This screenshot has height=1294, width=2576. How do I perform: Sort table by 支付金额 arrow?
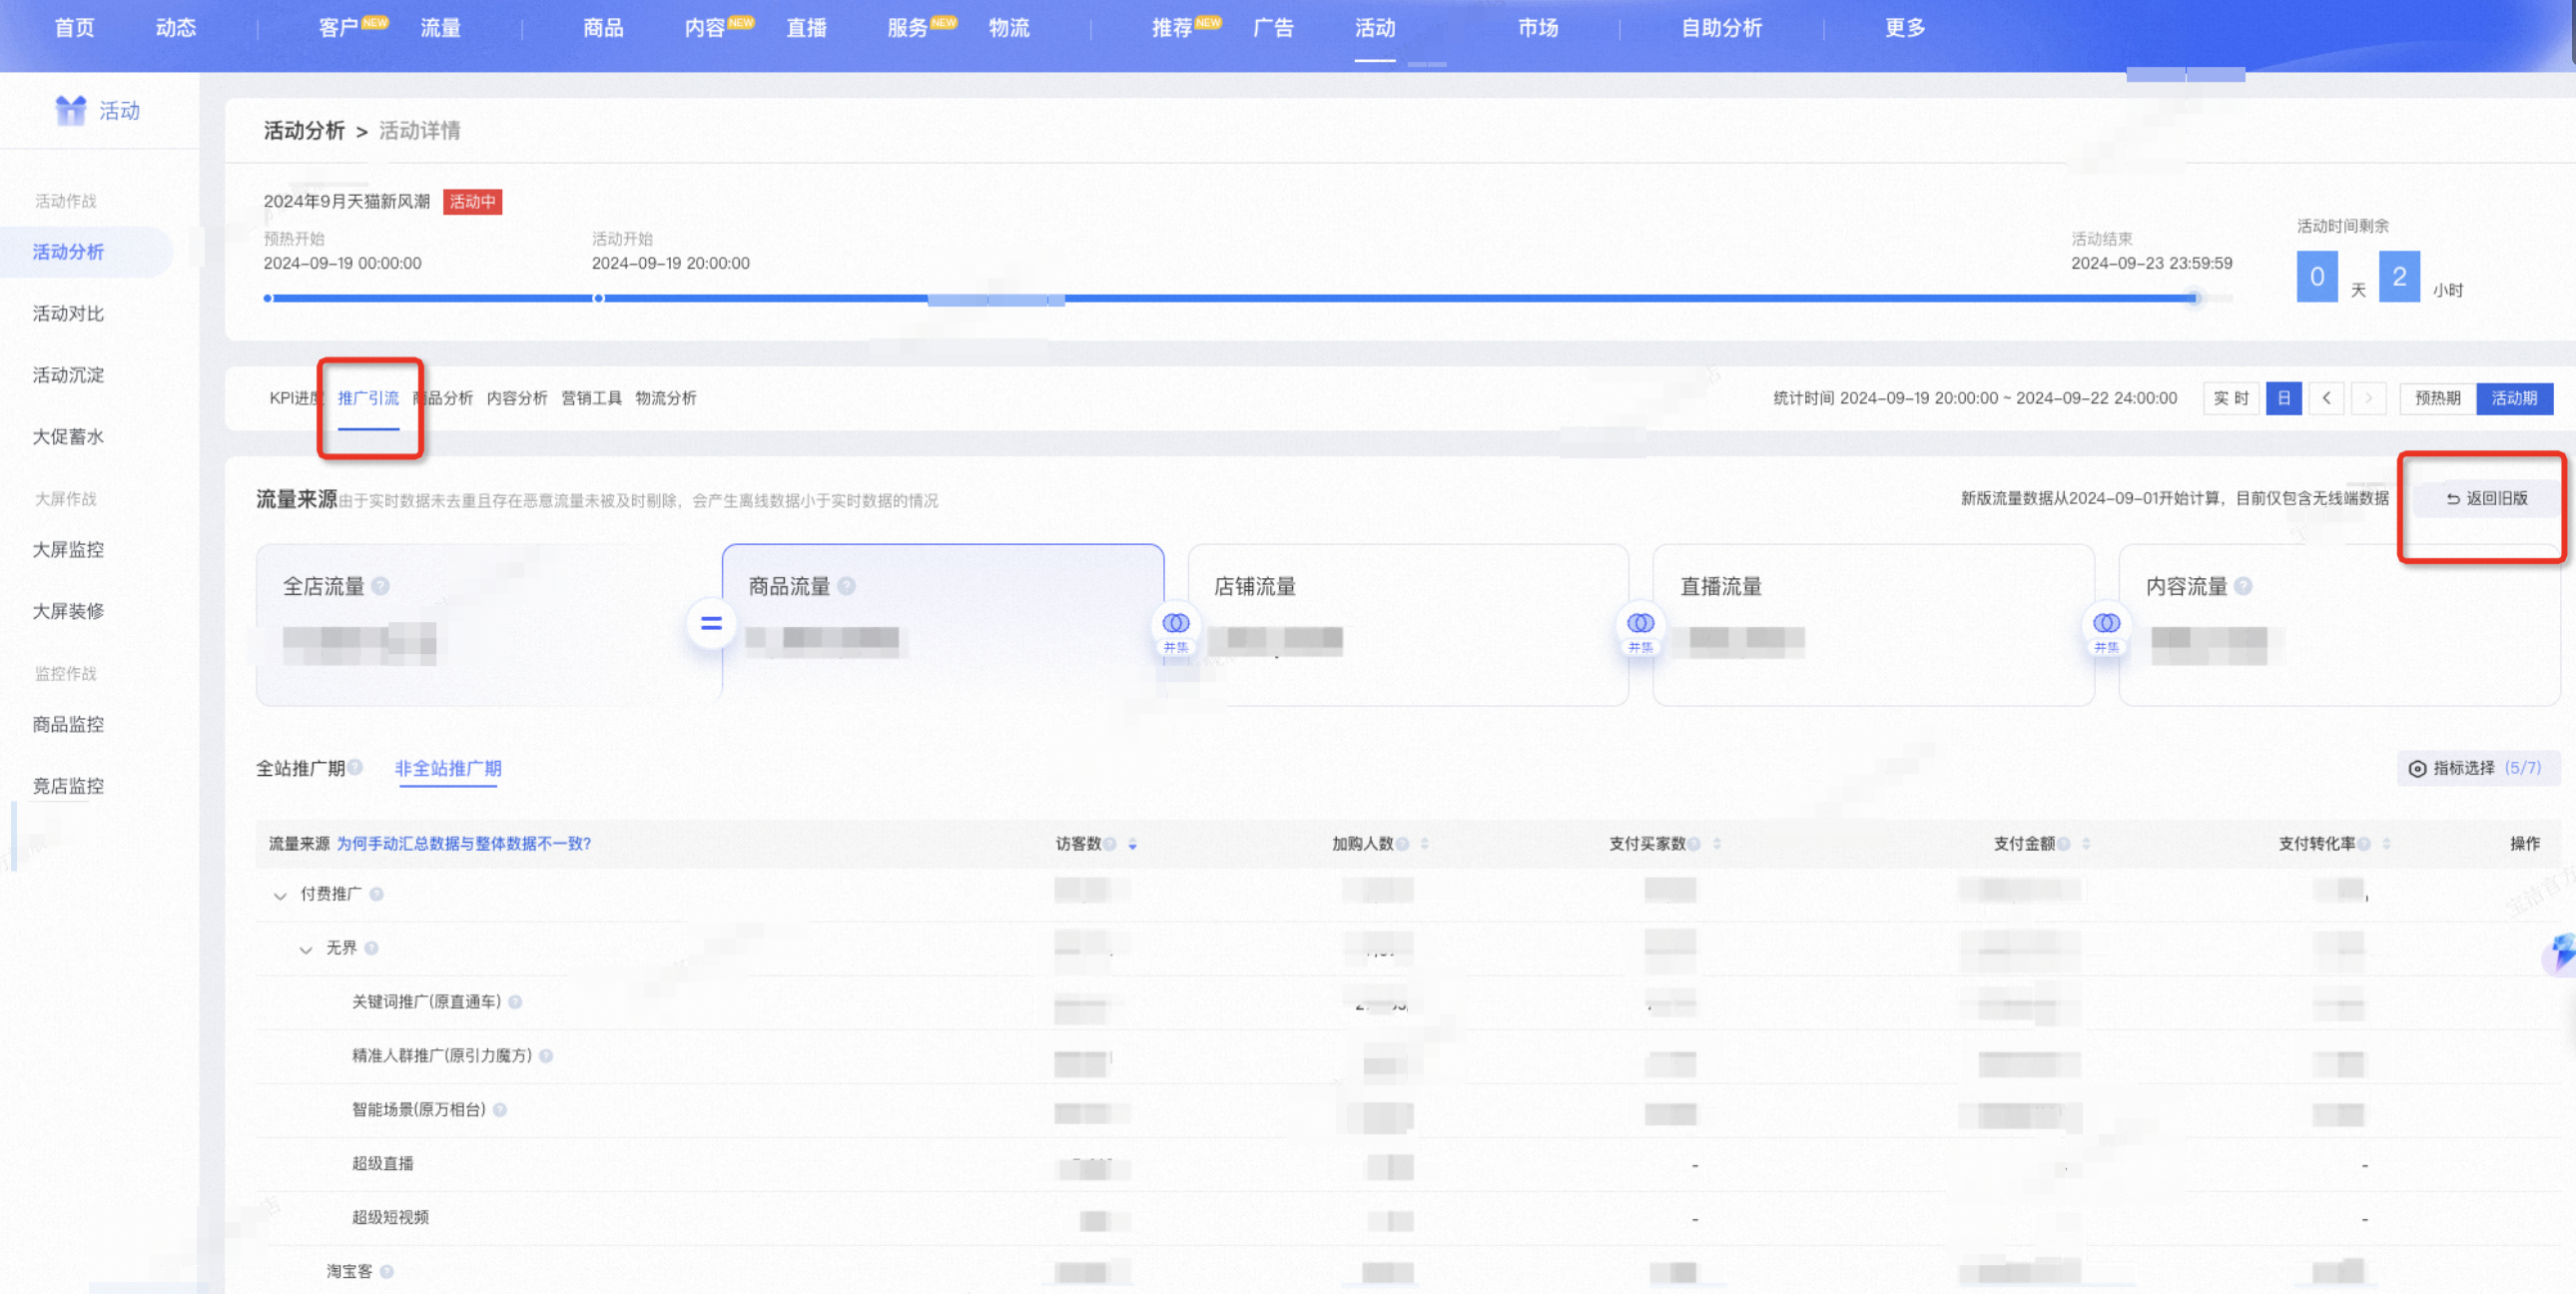[2086, 844]
